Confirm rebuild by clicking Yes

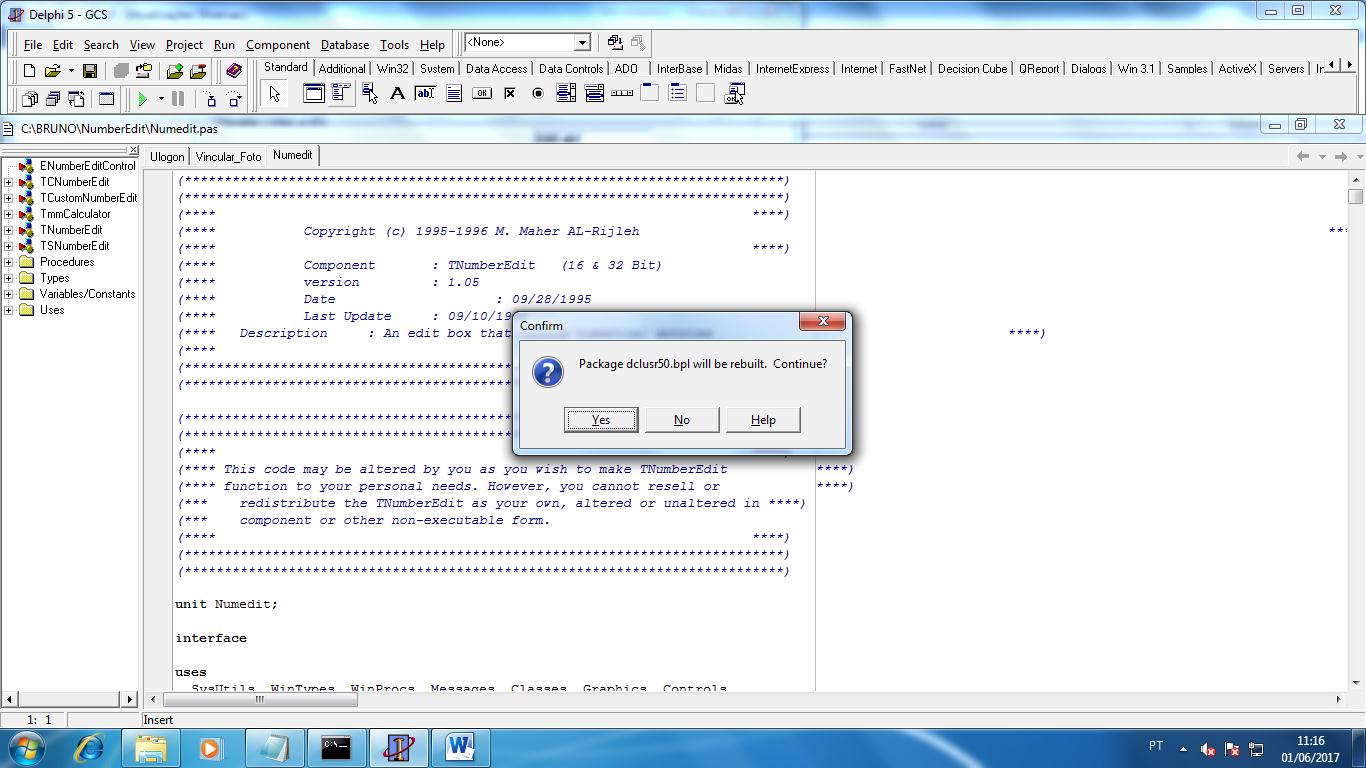[601, 420]
